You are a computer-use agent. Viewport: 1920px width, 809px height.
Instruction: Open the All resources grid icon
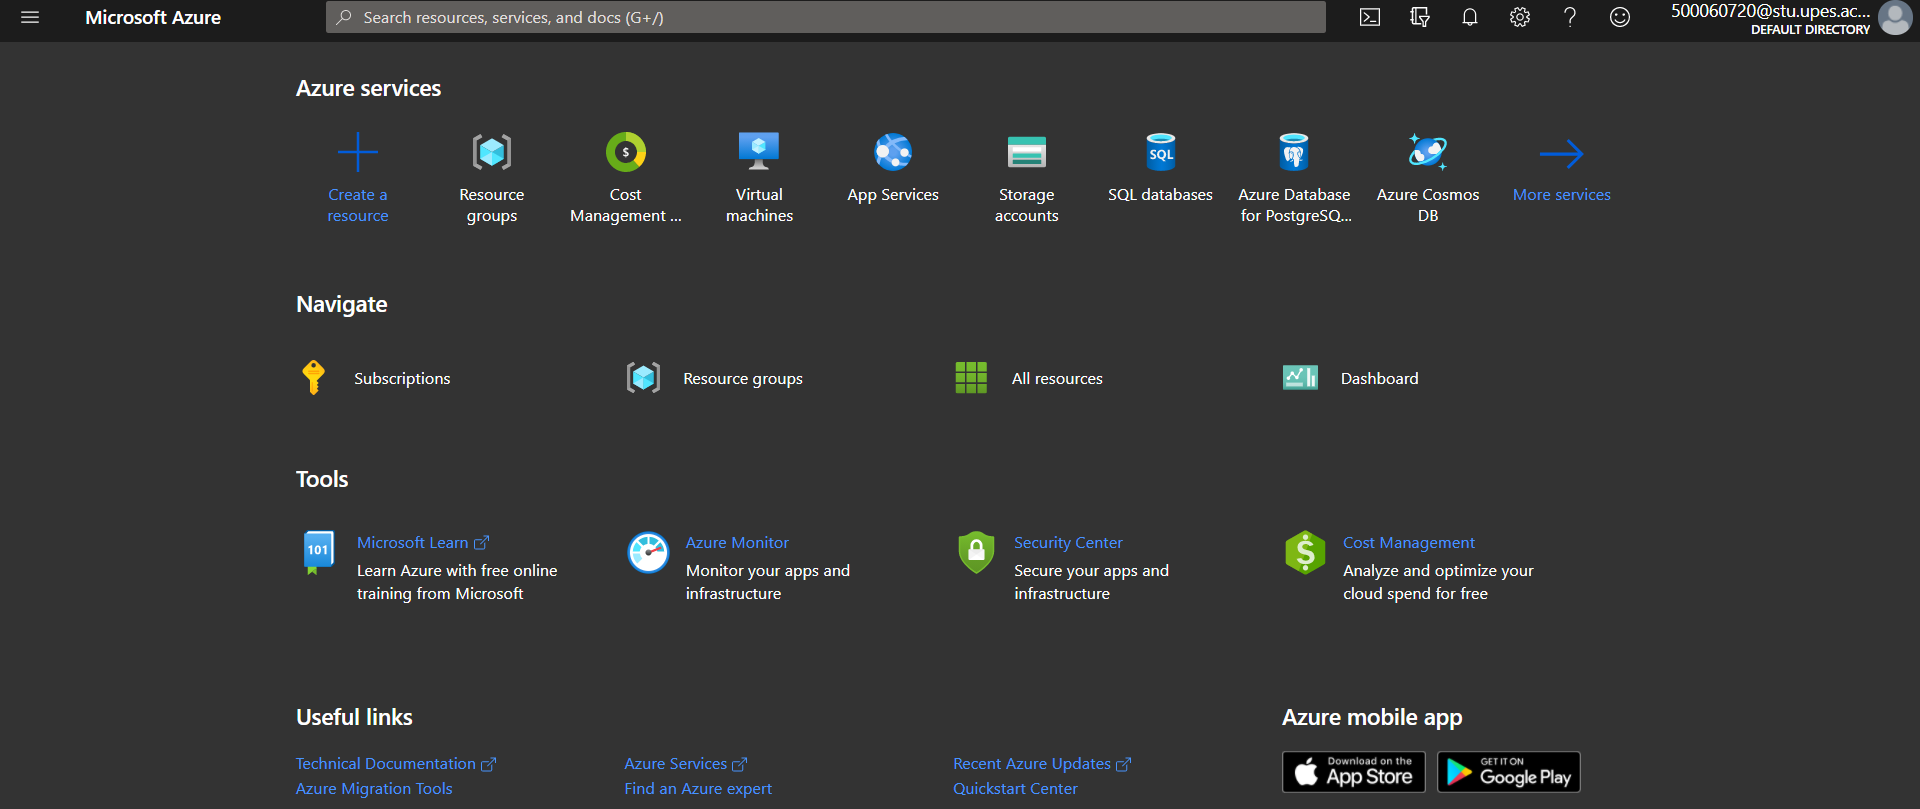click(971, 378)
